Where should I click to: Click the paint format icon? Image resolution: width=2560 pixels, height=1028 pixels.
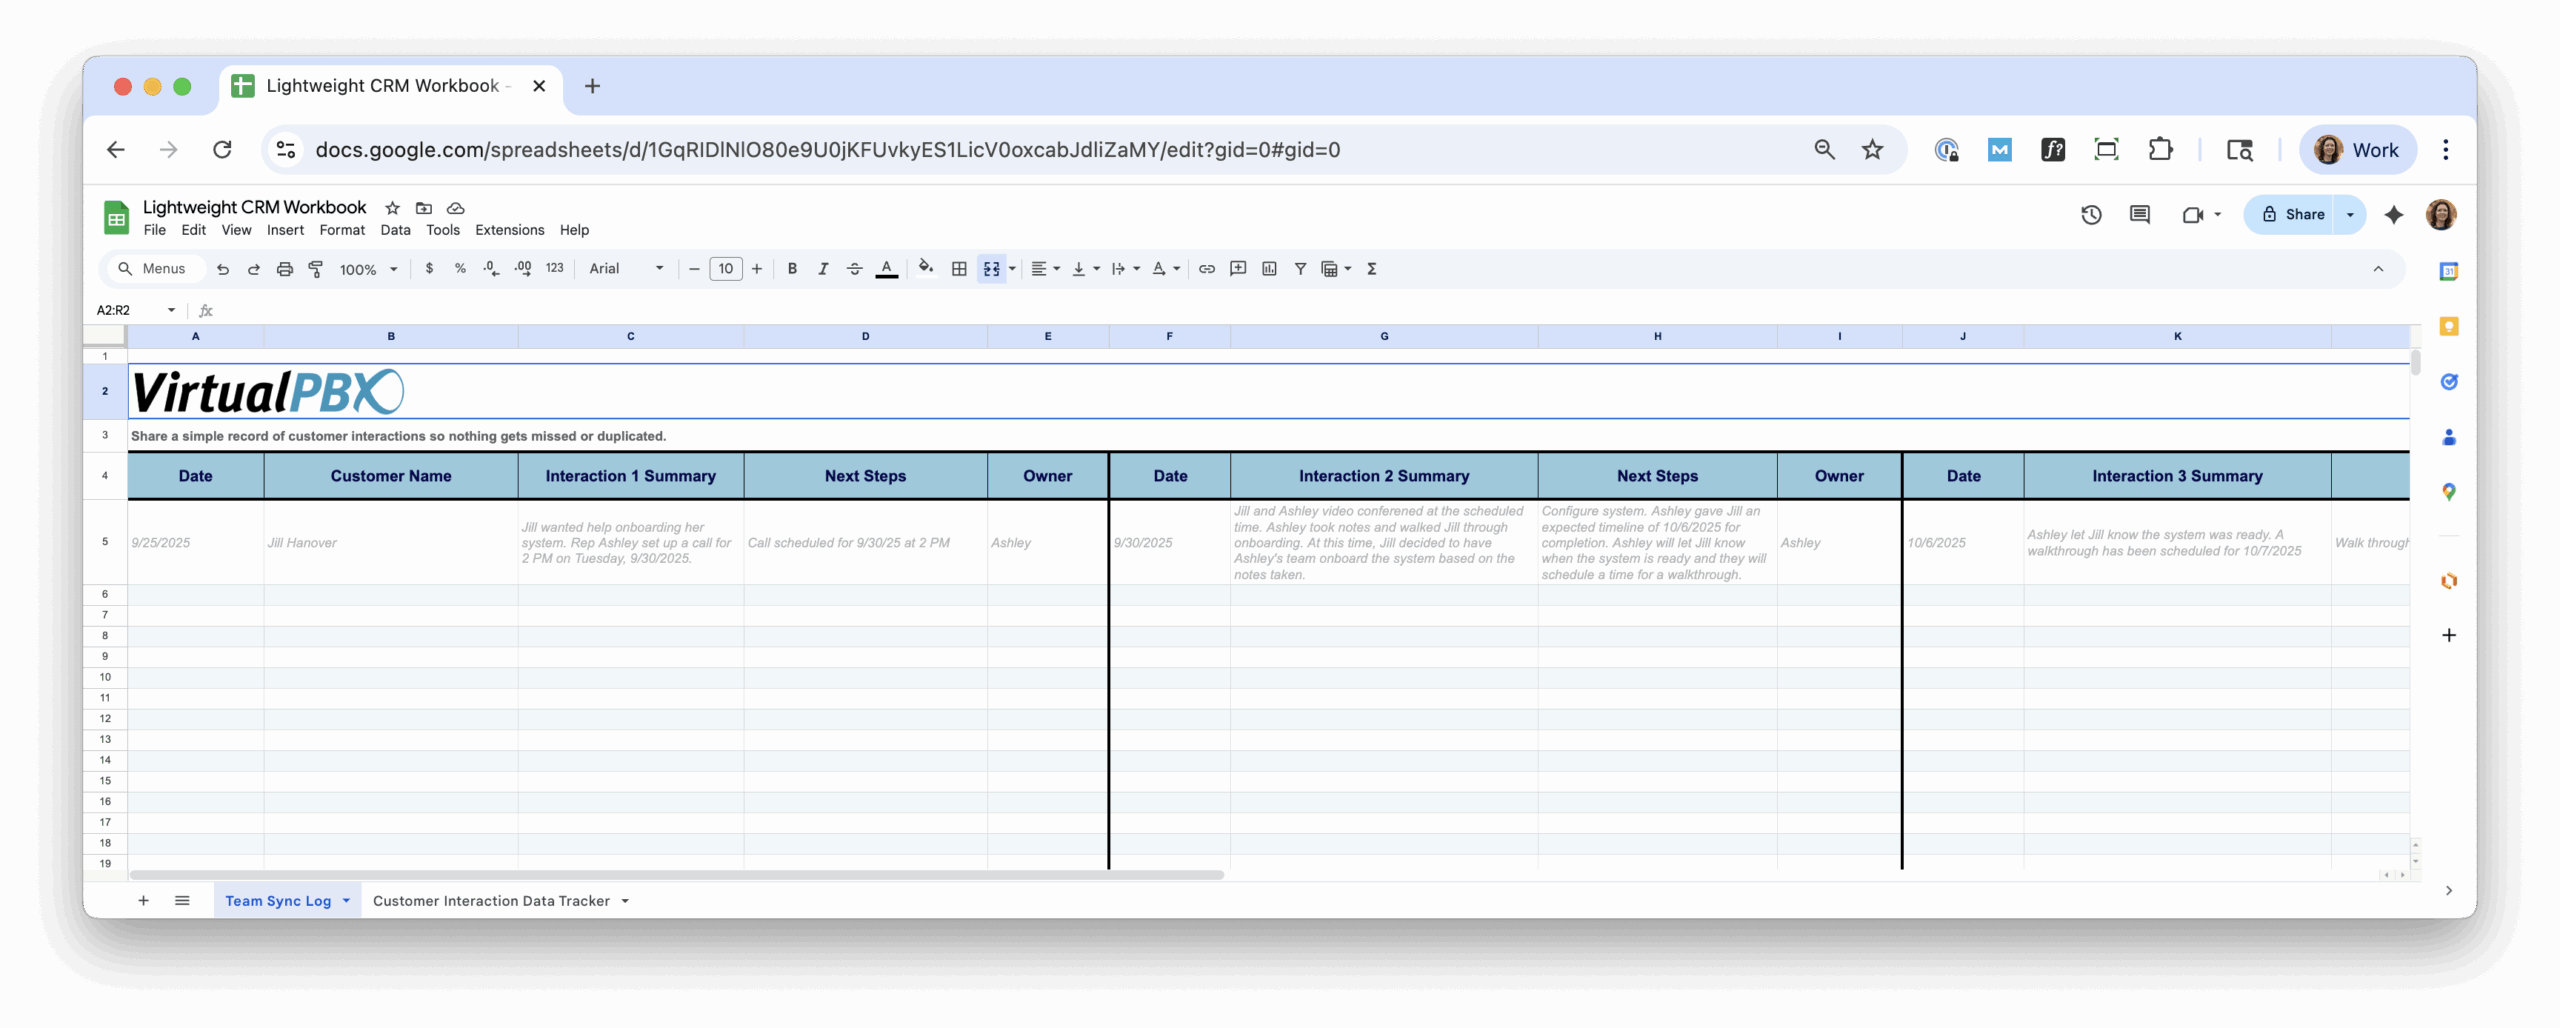coord(316,269)
